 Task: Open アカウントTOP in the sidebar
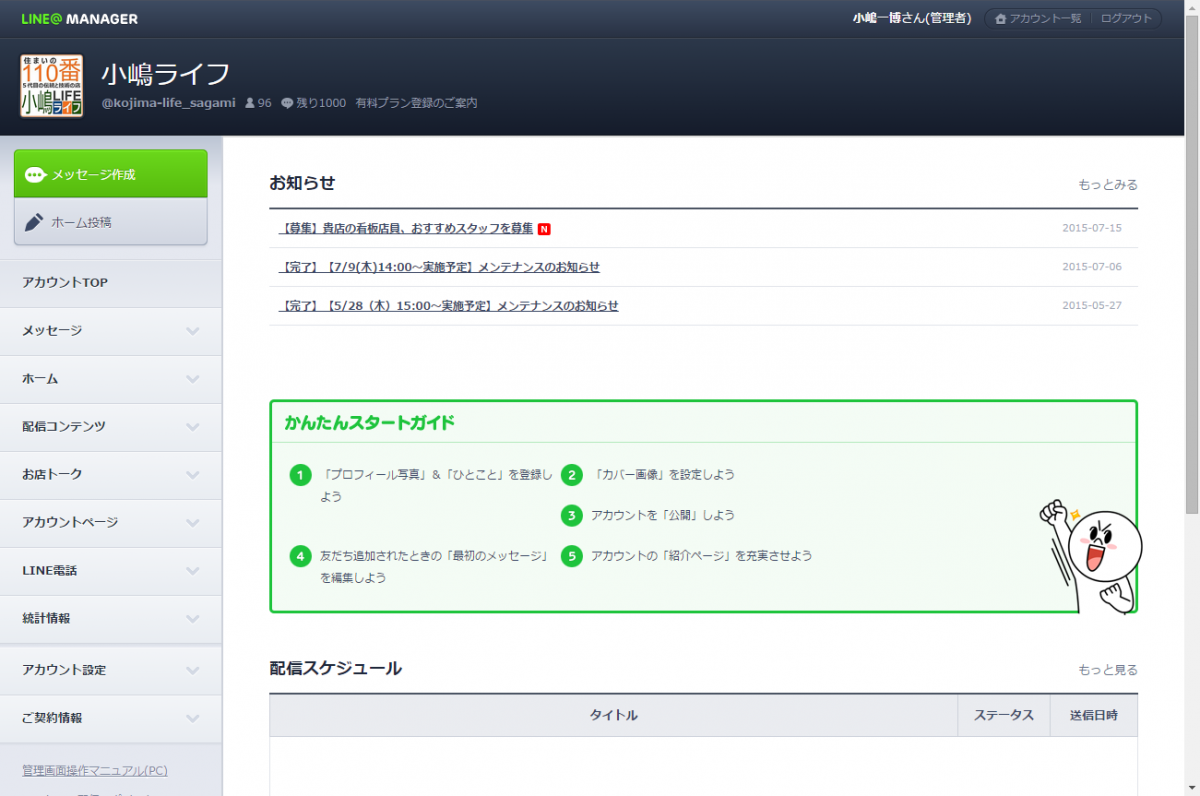(111, 283)
